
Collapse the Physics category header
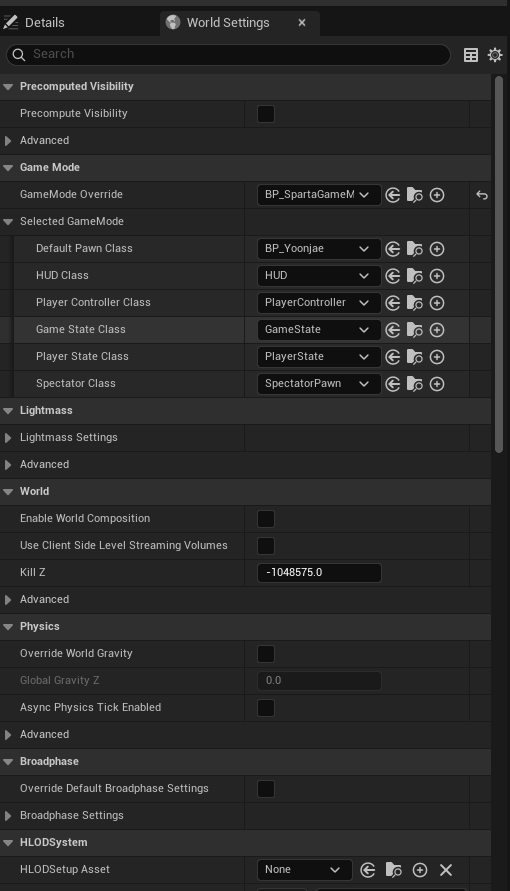[x=8, y=627]
